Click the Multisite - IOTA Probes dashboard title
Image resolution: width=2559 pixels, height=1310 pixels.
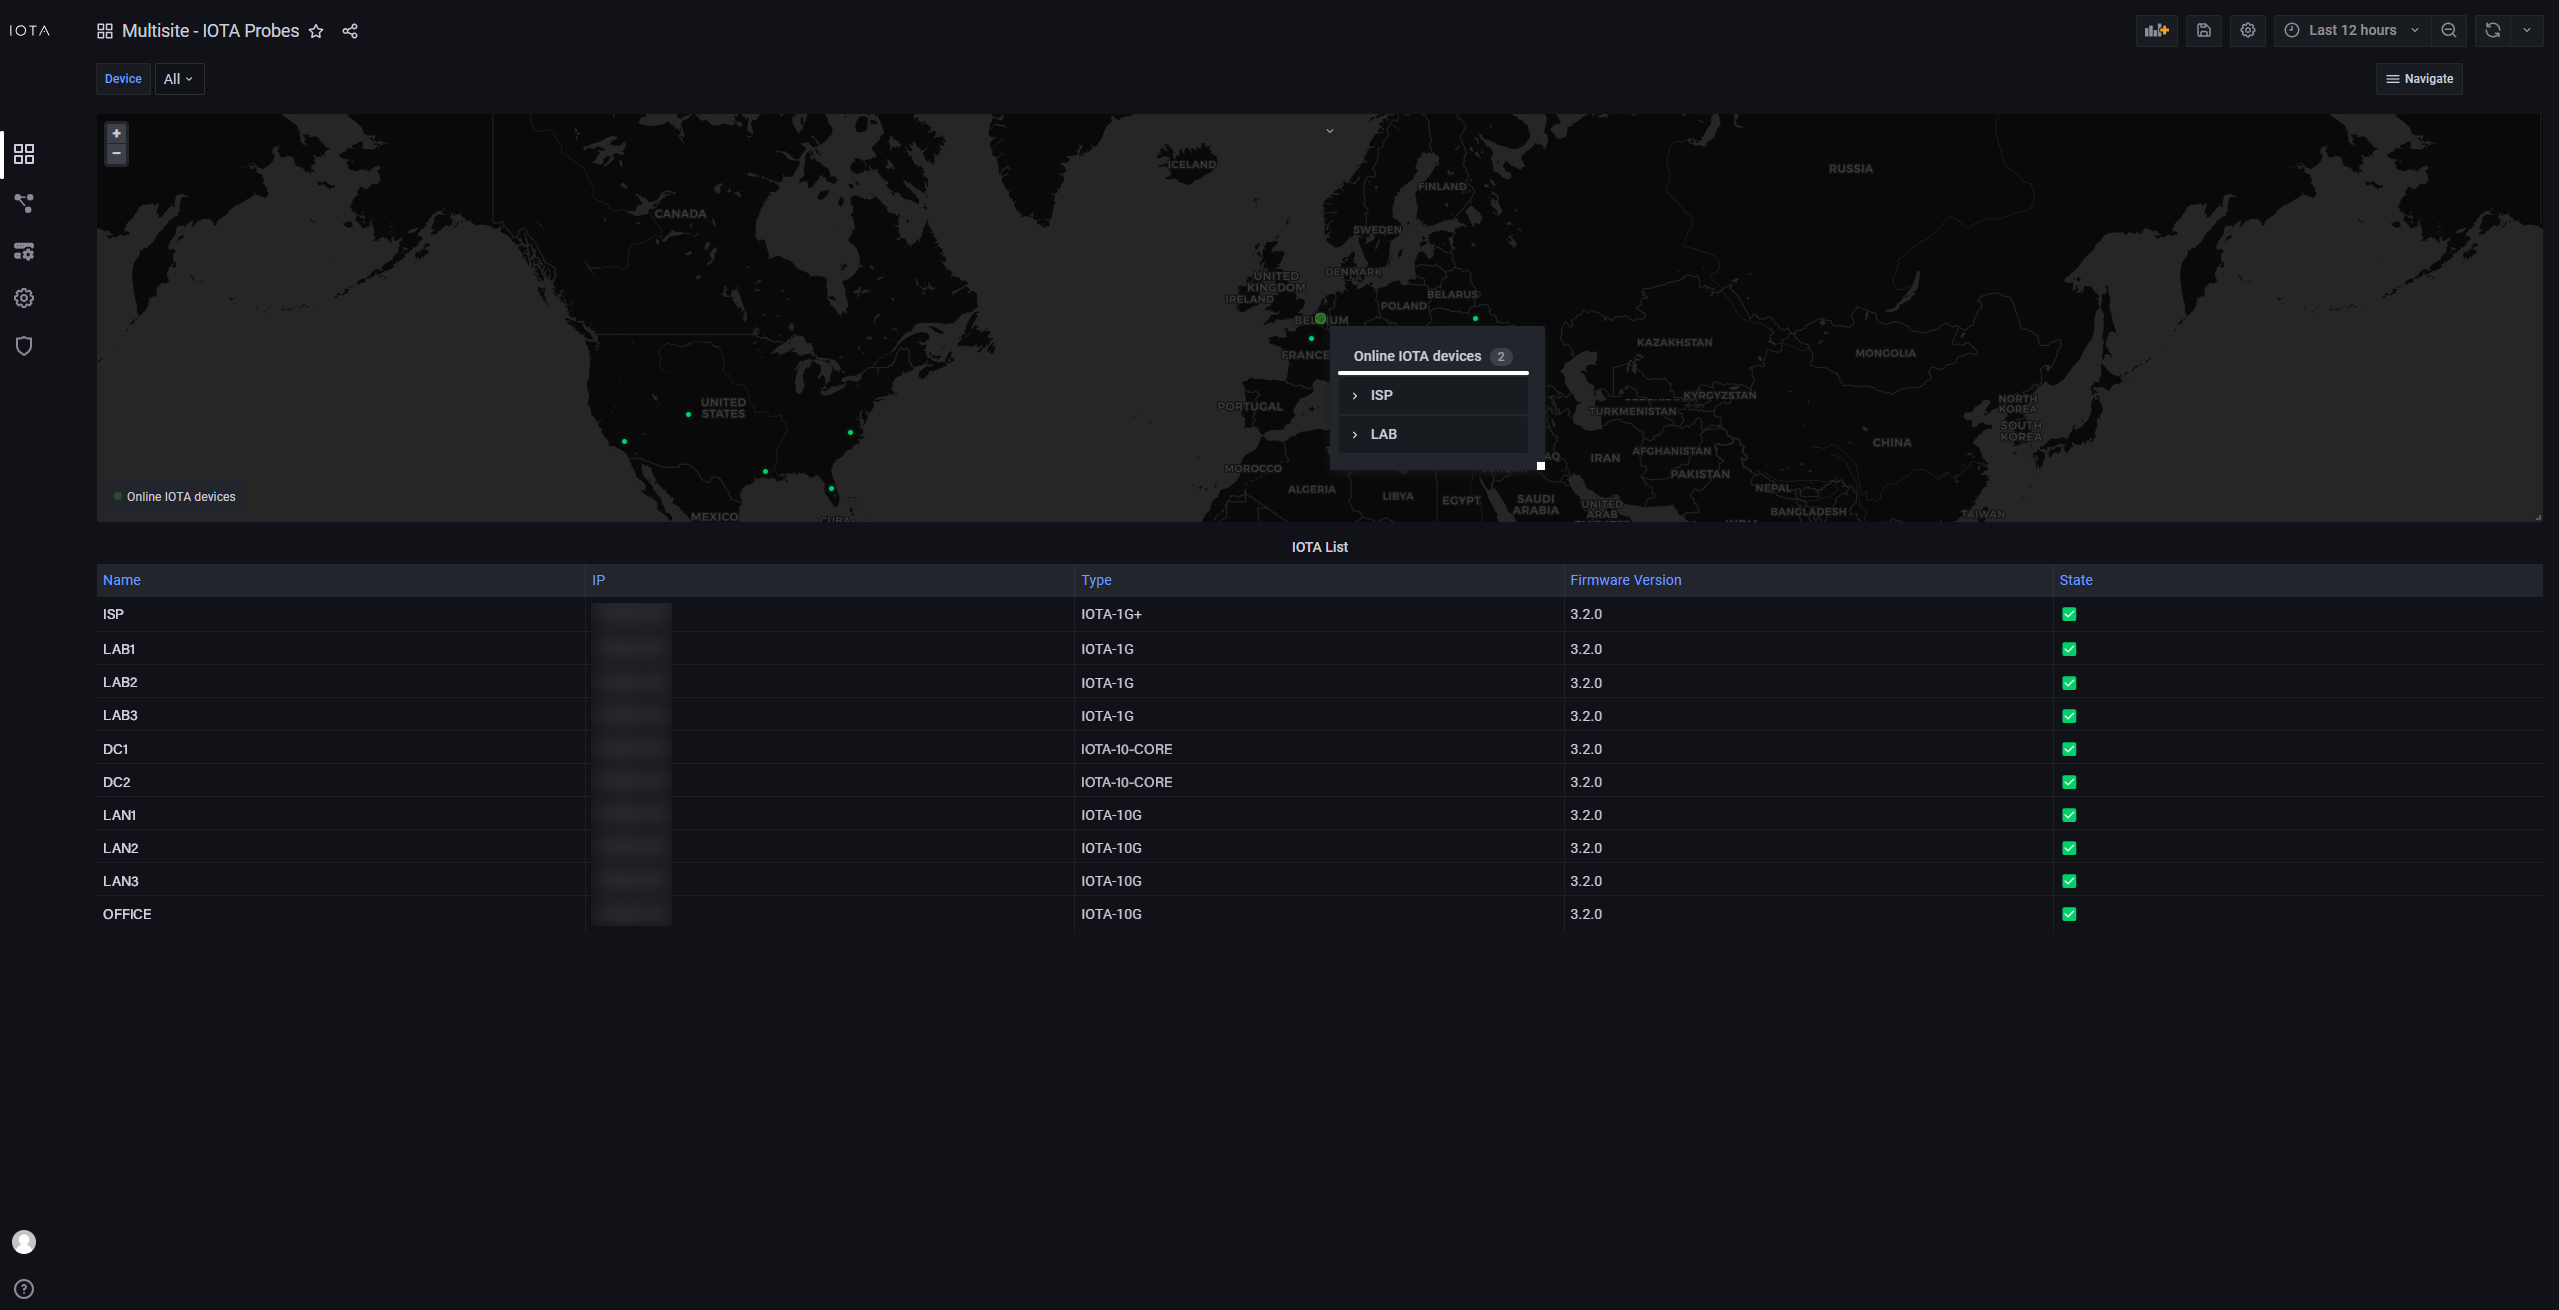210,31
